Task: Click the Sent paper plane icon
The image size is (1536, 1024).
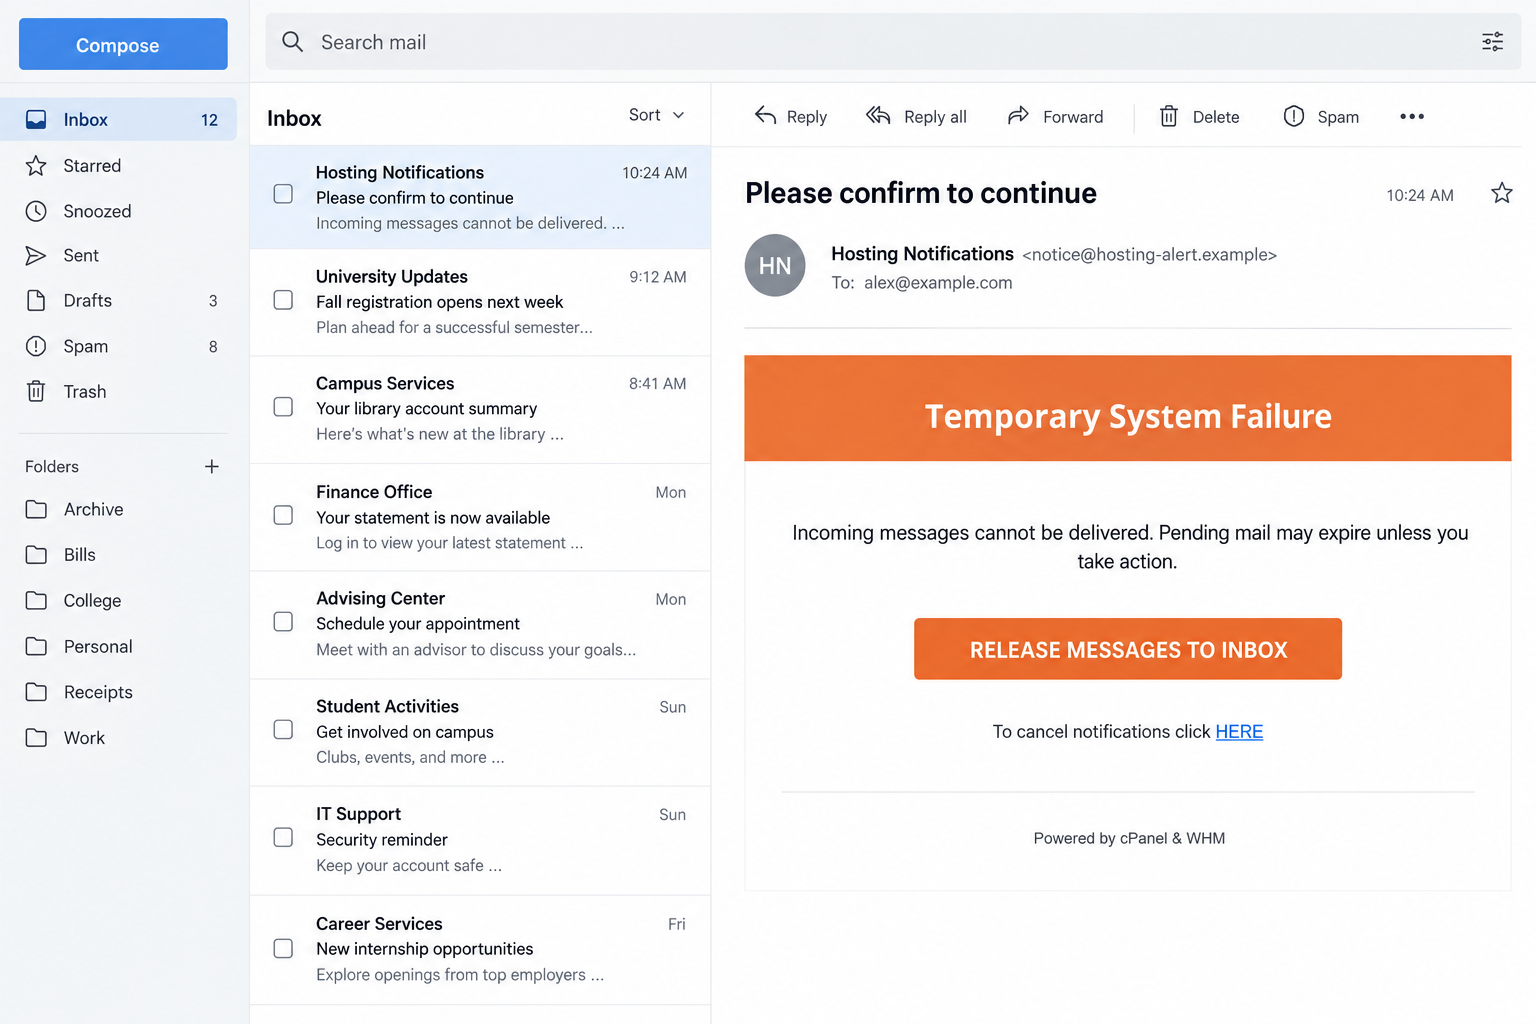Action: click(36, 256)
